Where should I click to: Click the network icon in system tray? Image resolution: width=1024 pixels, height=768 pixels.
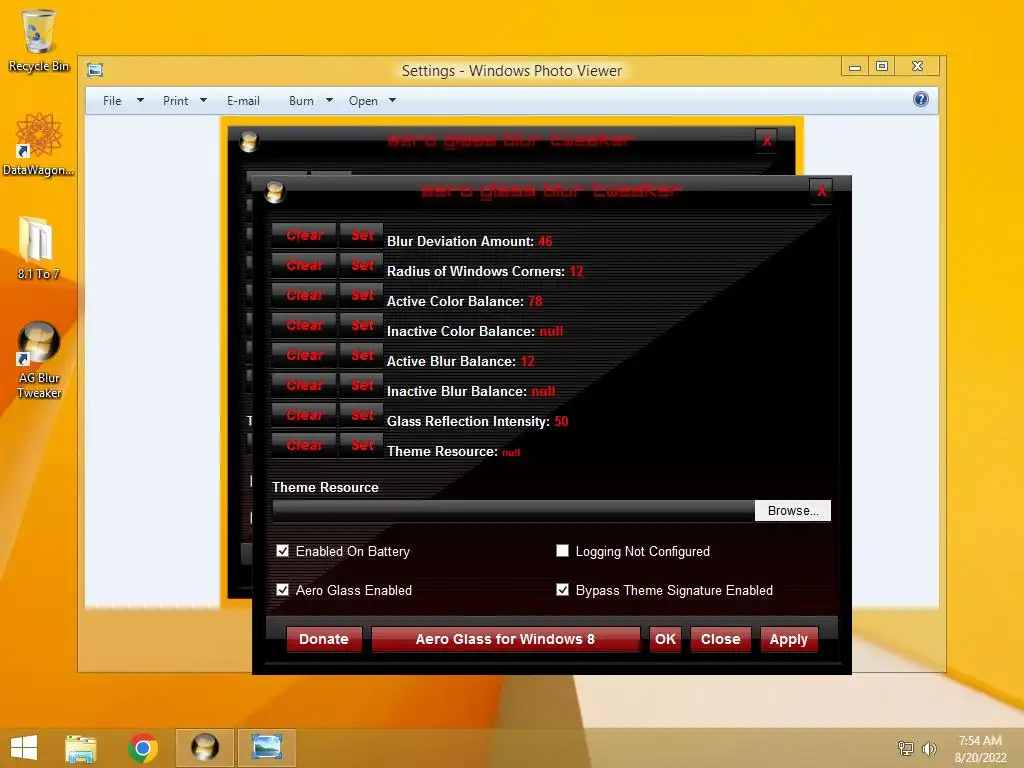[x=906, y=748]
